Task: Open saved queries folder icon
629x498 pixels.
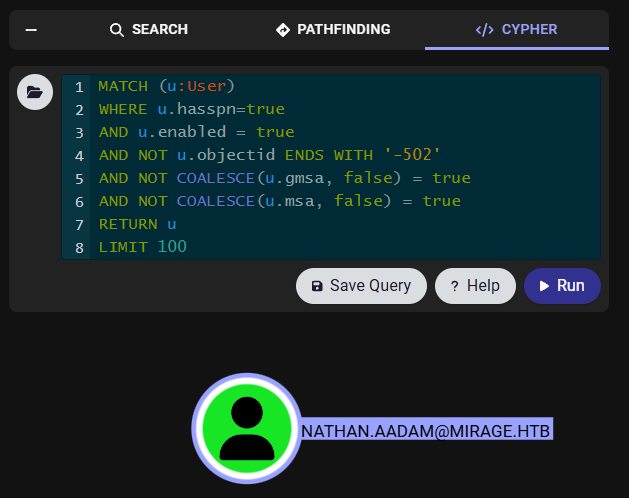Action: coord(35,93)
